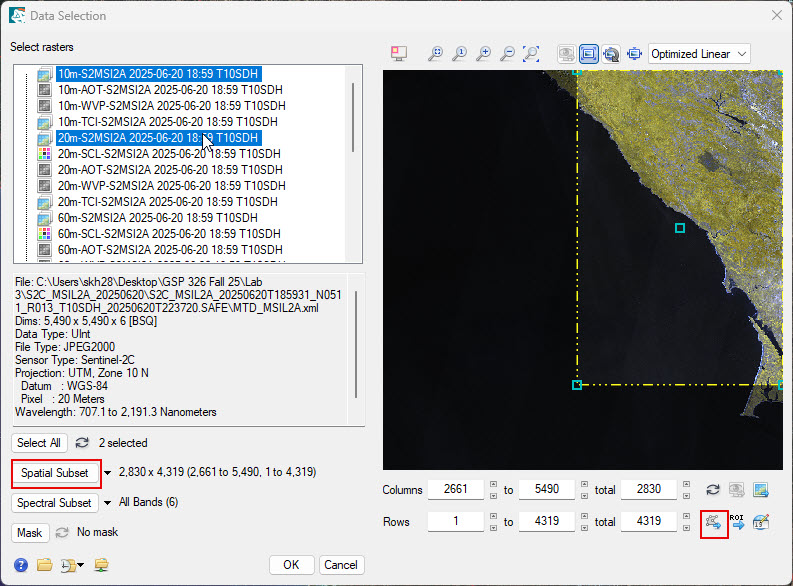Image resolution: width=793 pixels, height=586 pixels.
Task: Clear selection using icon beside Select All
Action: 82,443
